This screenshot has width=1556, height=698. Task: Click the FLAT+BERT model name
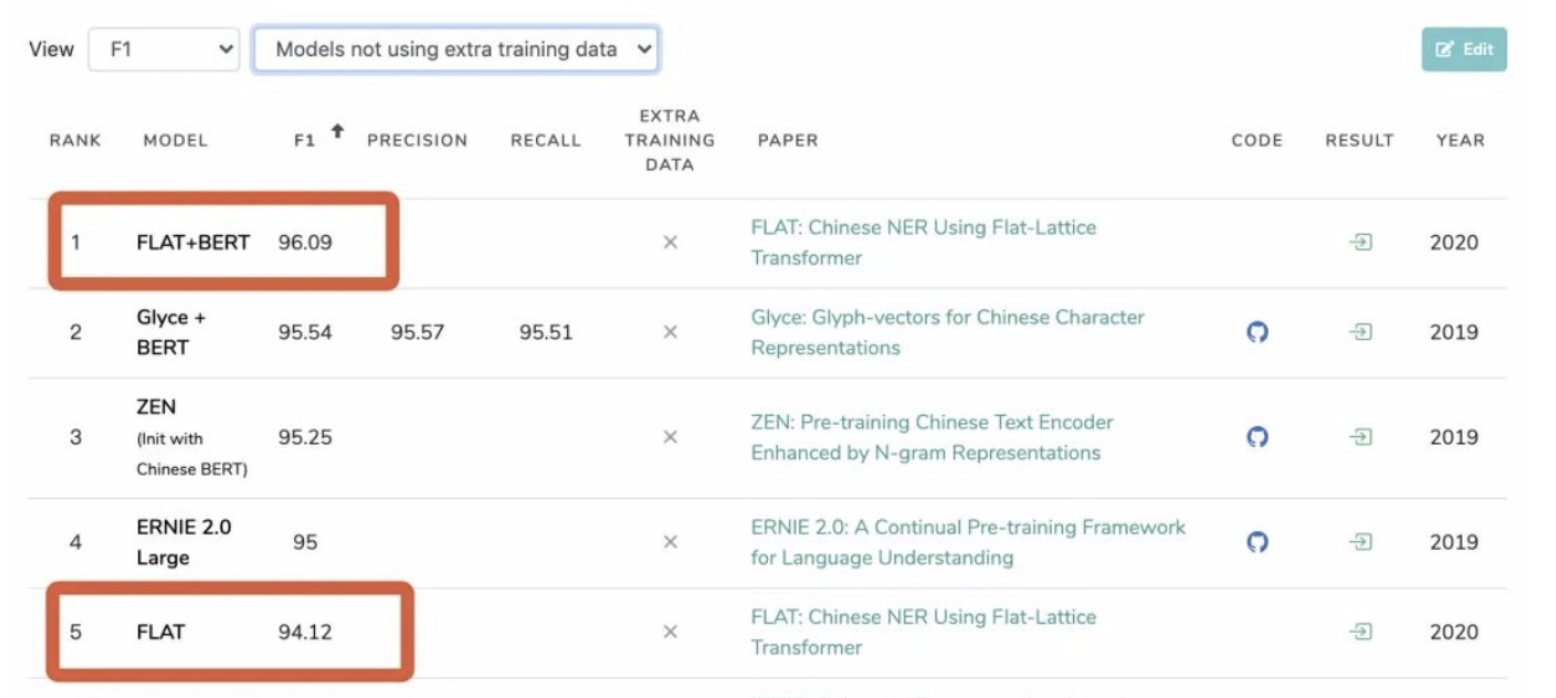coord(193,242)
